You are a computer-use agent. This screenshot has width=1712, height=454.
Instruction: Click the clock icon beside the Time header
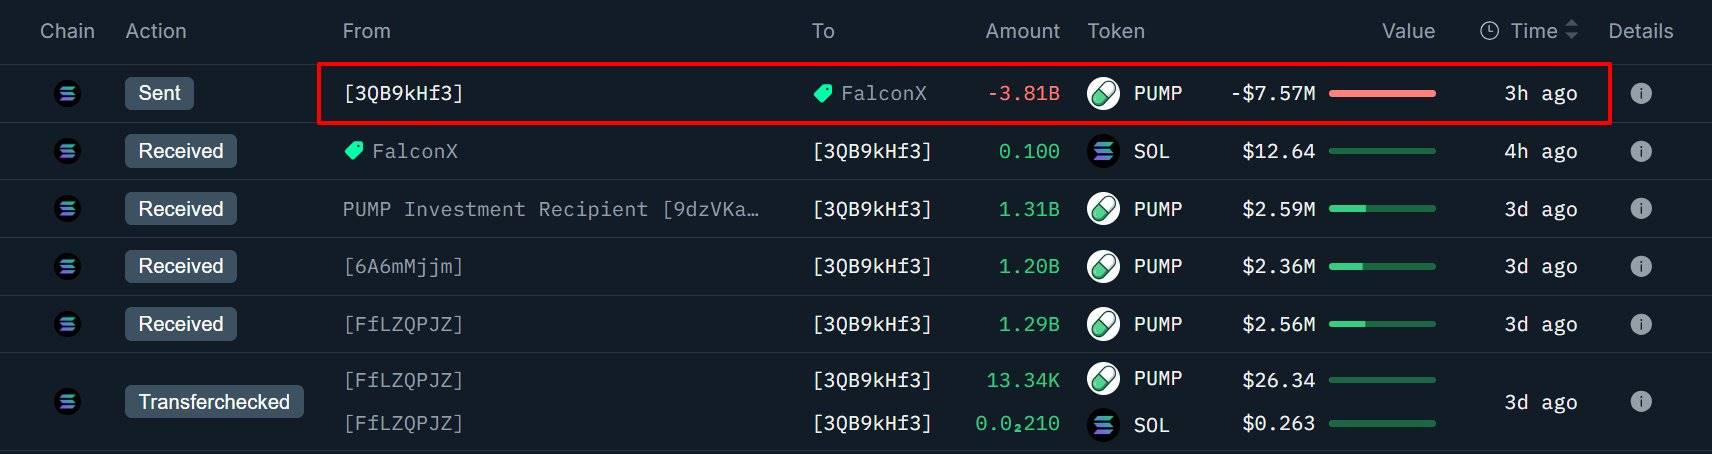coord(1489,31)
